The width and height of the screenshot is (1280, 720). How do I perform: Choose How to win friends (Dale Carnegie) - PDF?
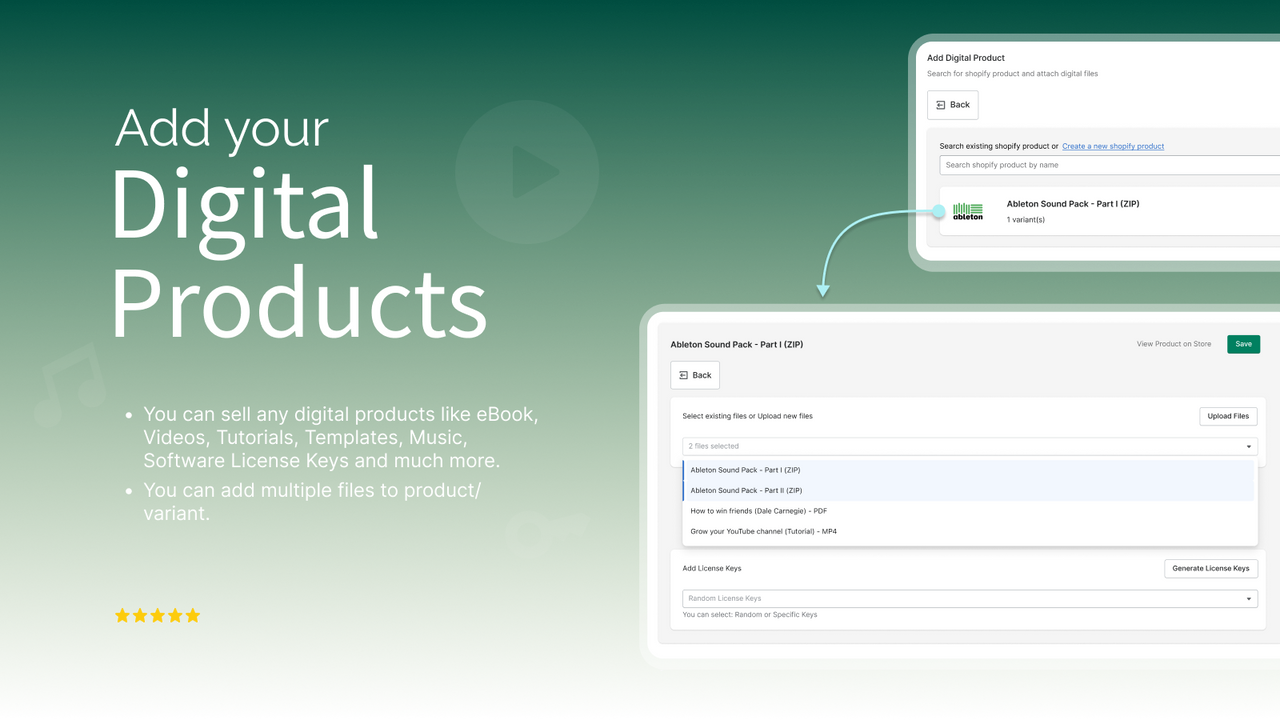click(969, 511)
